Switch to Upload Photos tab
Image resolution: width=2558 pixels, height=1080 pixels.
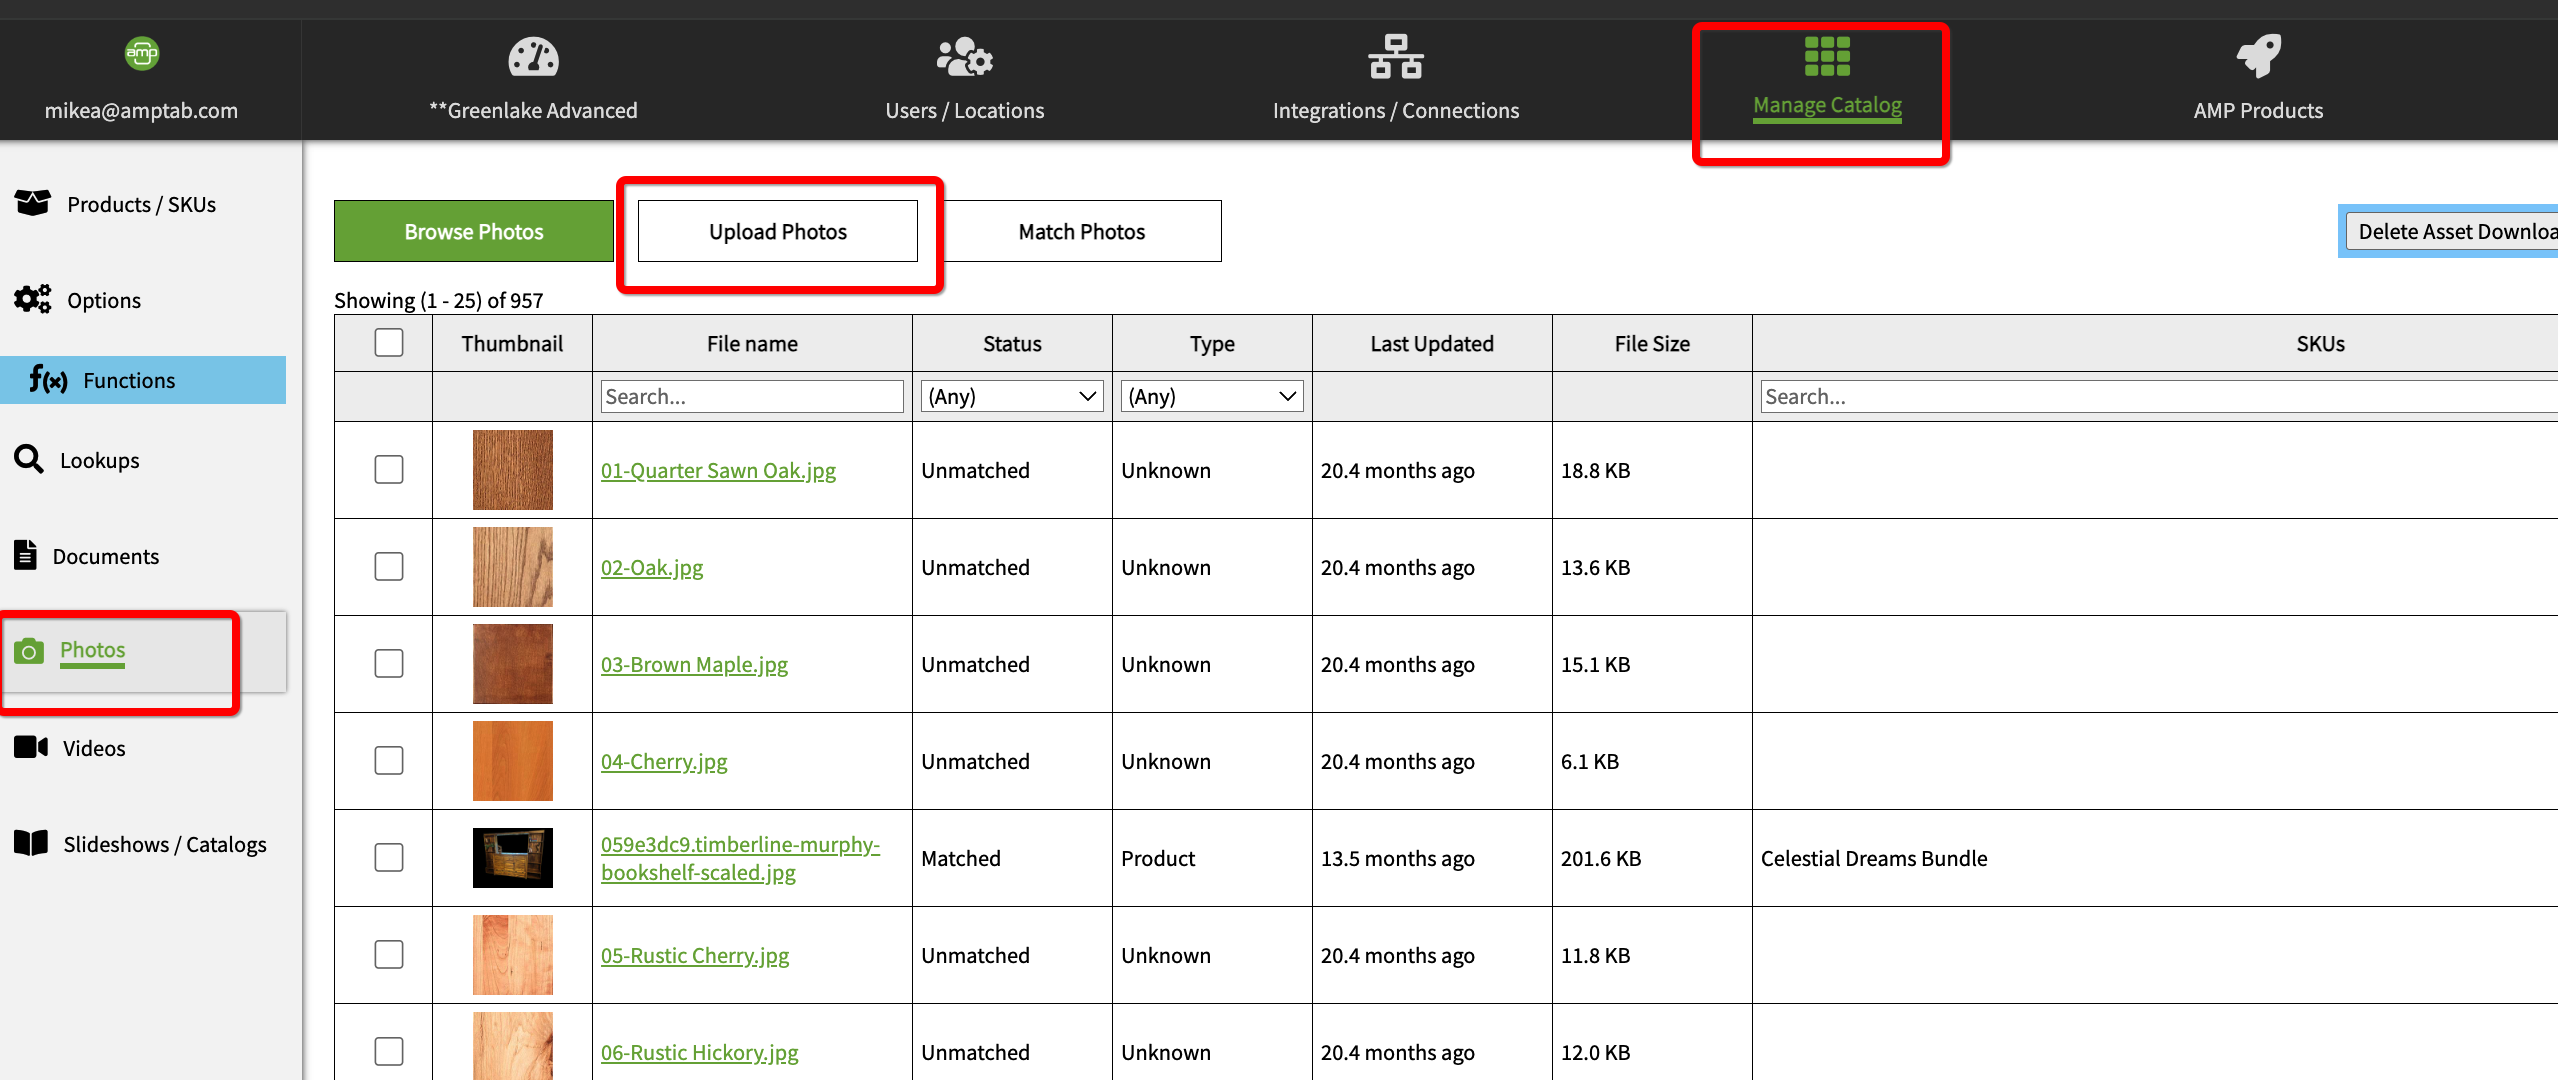coord(777,231)
